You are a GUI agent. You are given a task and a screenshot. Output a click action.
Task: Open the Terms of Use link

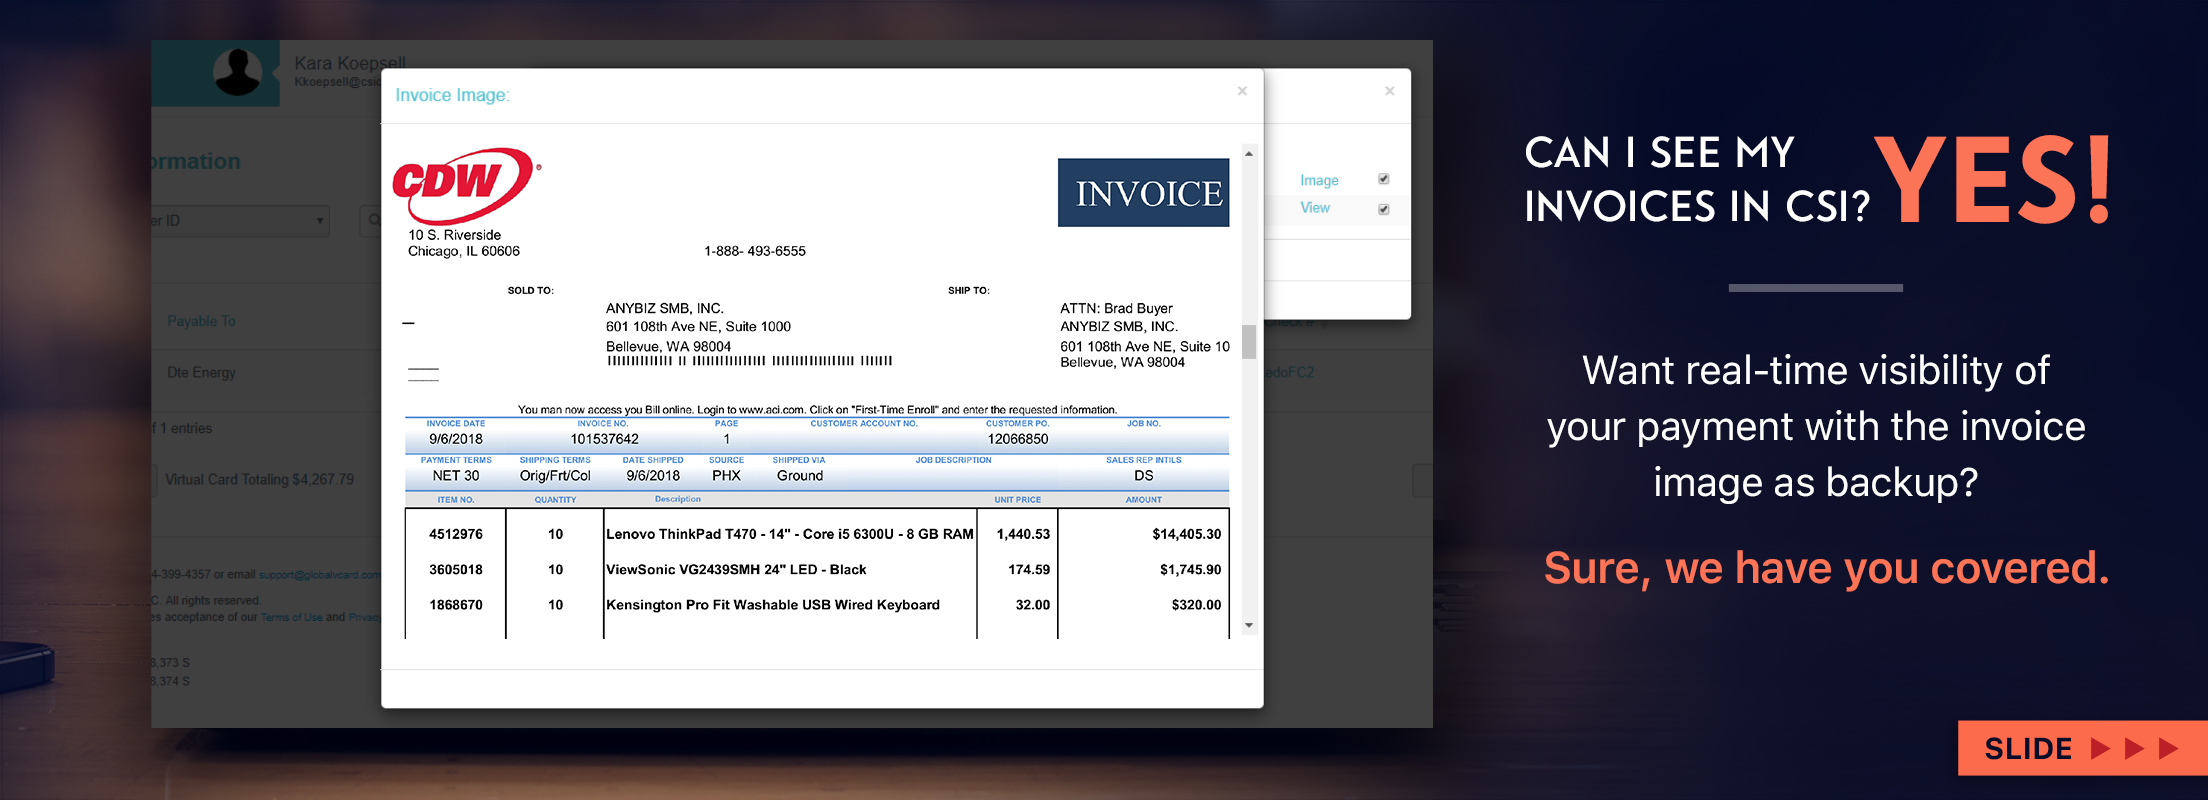pyautogui.click(x=291, y=617)
